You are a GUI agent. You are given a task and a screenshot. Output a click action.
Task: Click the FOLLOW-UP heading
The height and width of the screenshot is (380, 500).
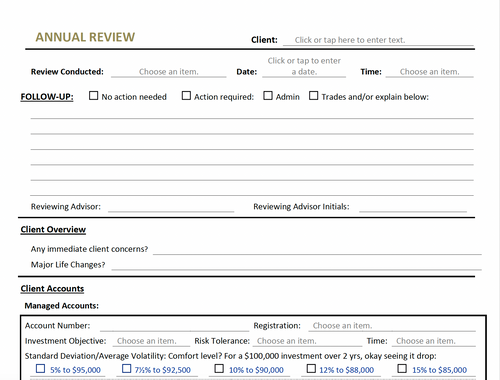pos(47,97)
